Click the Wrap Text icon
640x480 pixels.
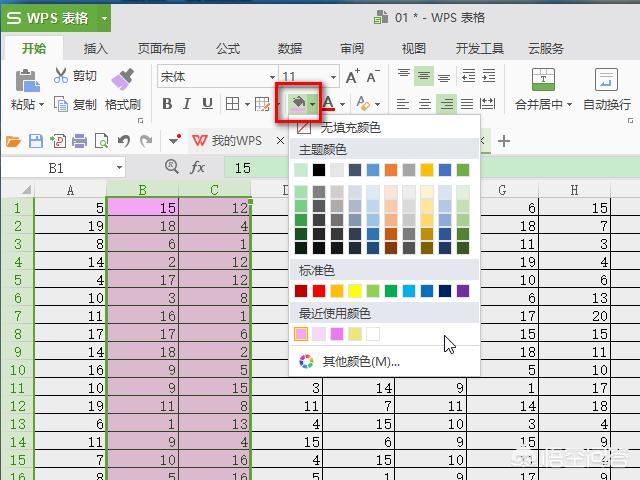(606, 80)
